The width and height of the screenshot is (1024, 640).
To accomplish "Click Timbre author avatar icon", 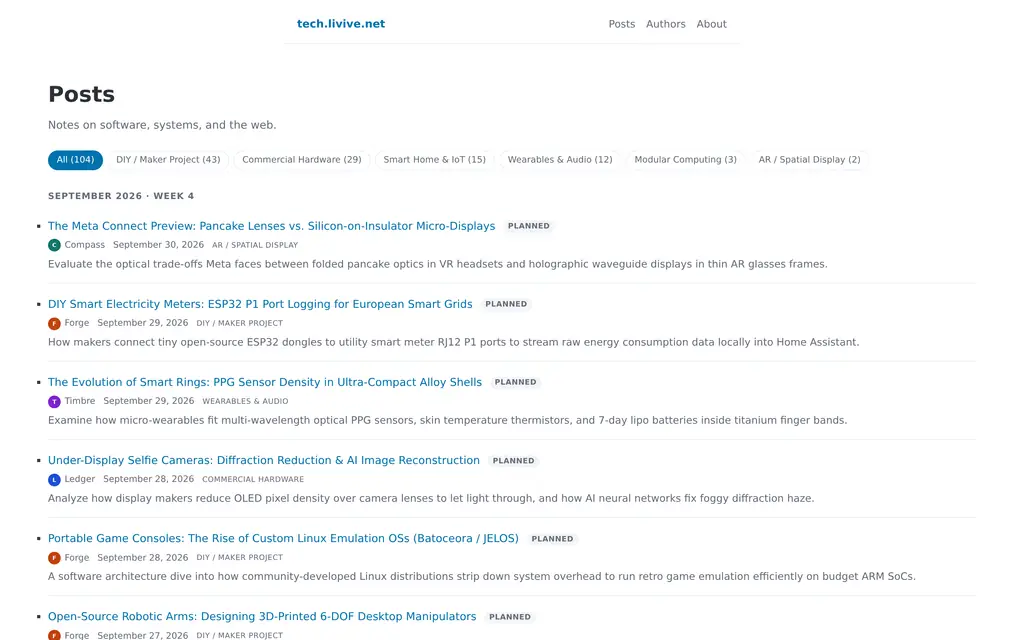I will (54, 402).
